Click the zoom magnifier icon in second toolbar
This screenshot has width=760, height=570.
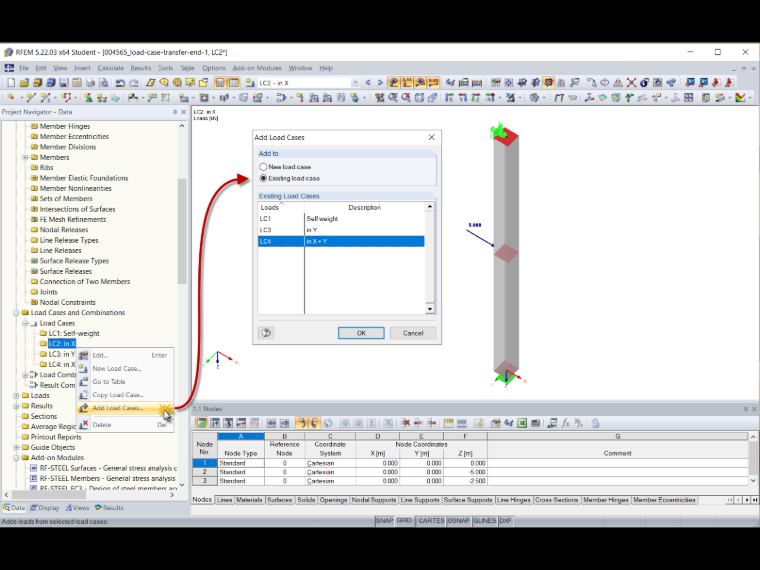tap(393, 98)
